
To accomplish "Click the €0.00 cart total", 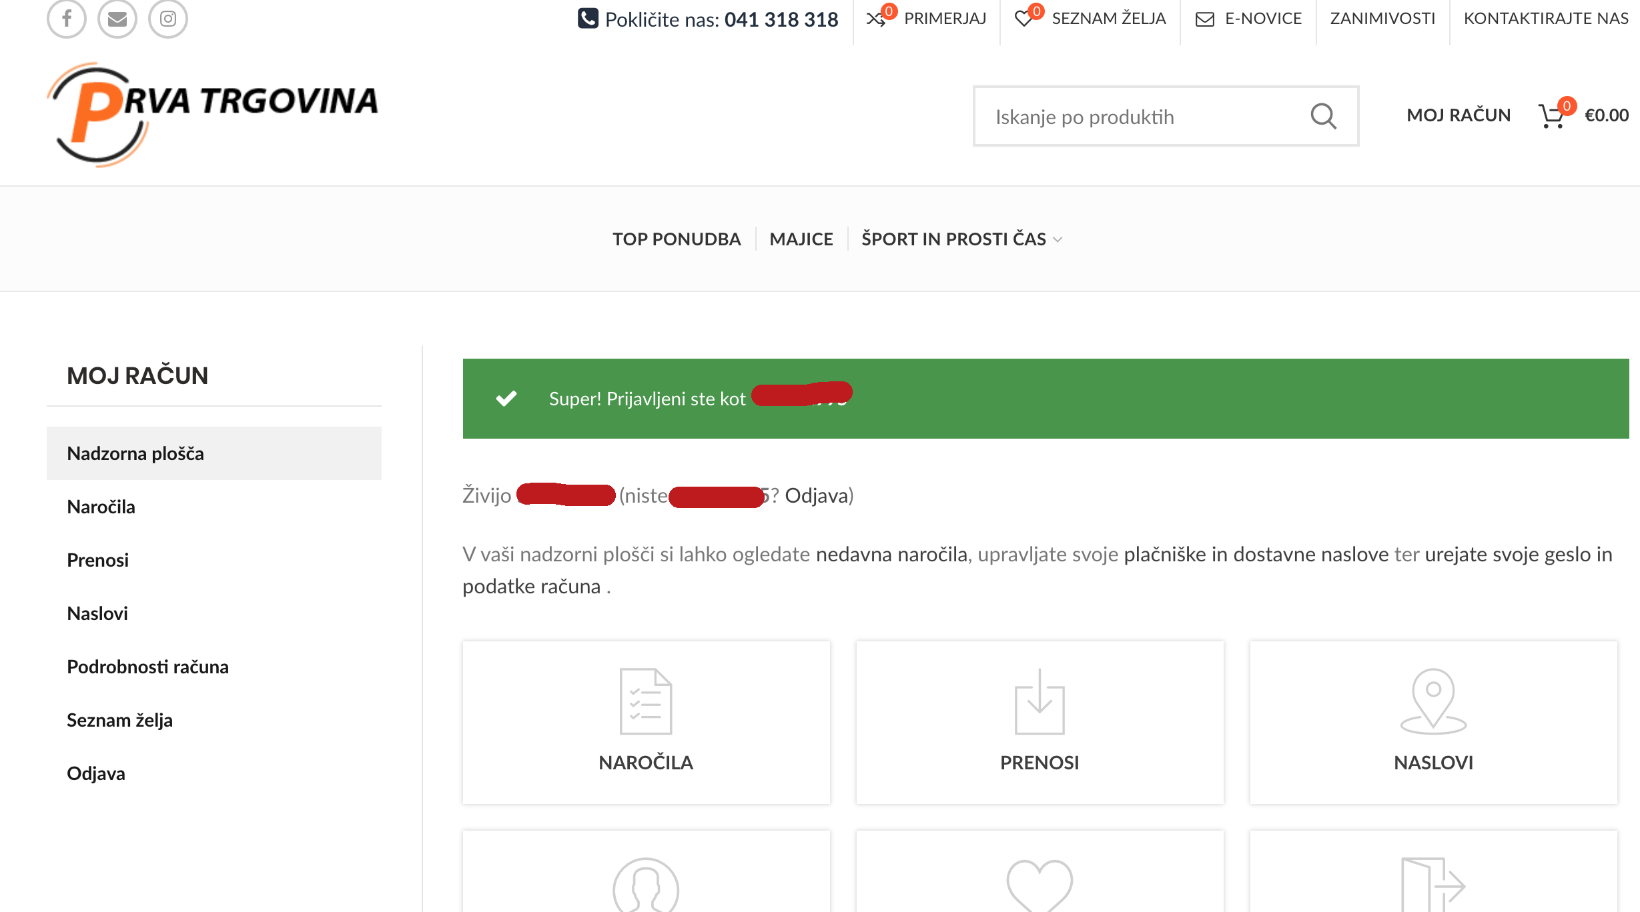I will click(x=1607, y=115).
